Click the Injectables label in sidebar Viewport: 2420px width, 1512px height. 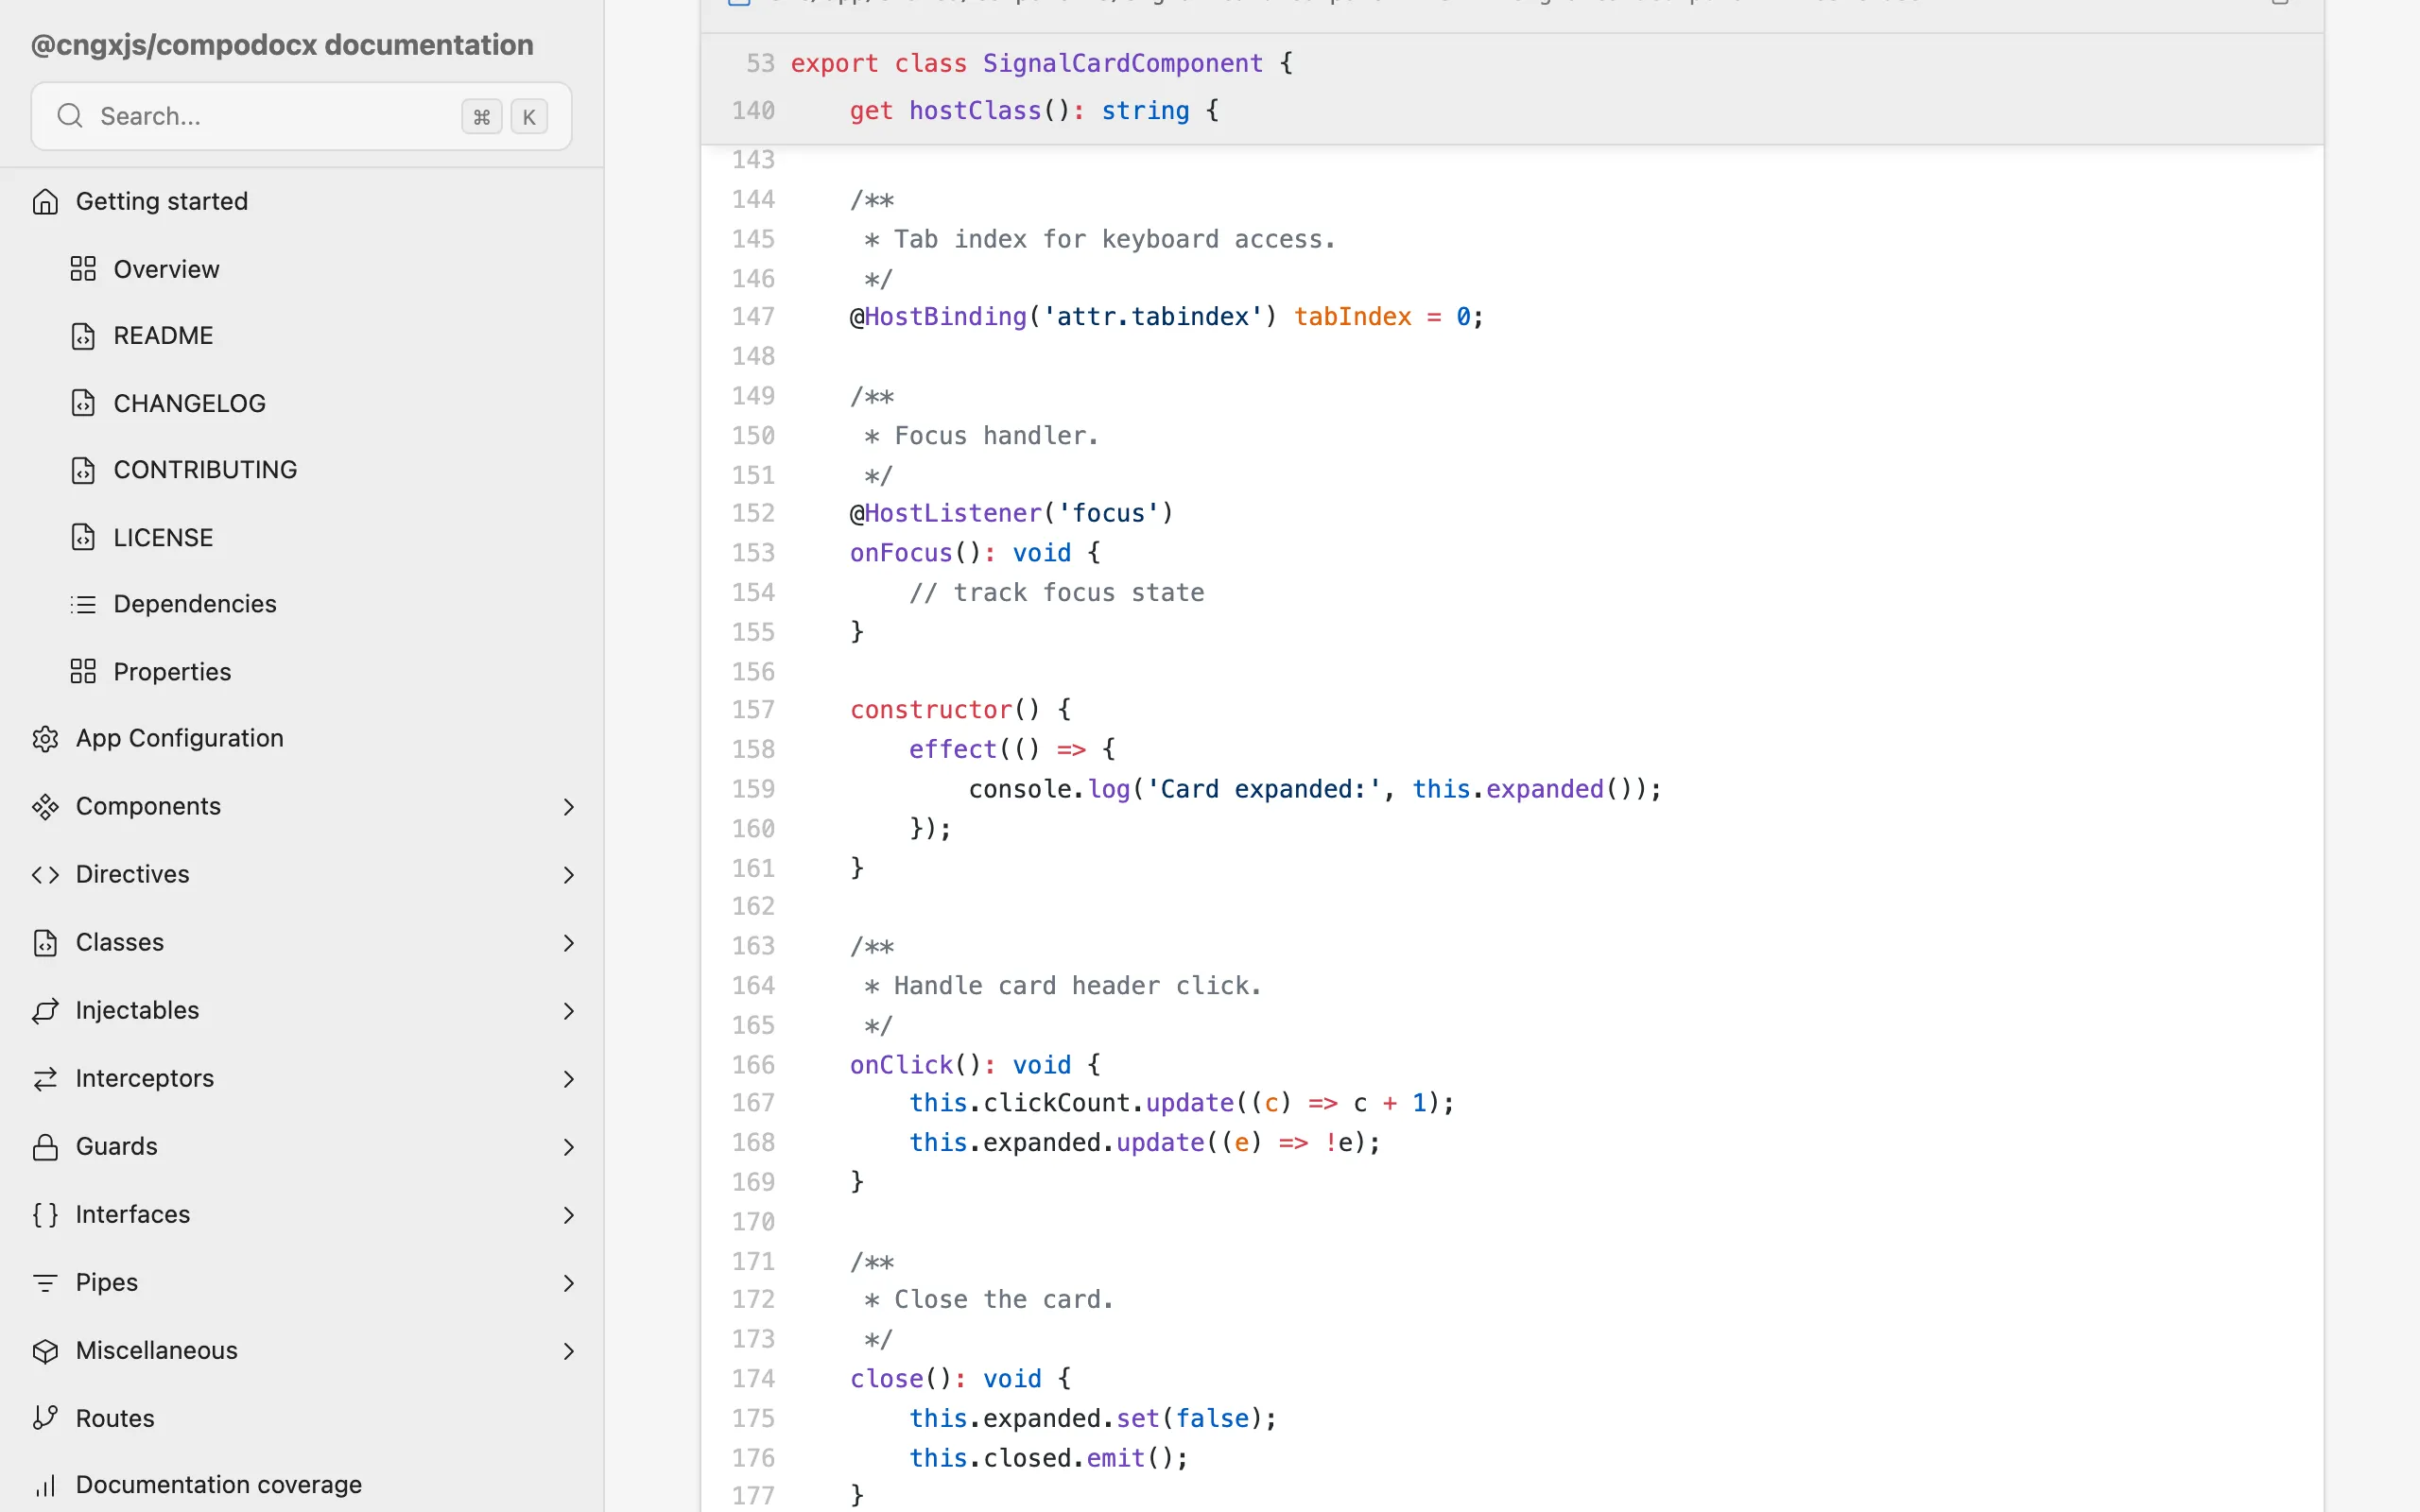tap(137, 1011)
